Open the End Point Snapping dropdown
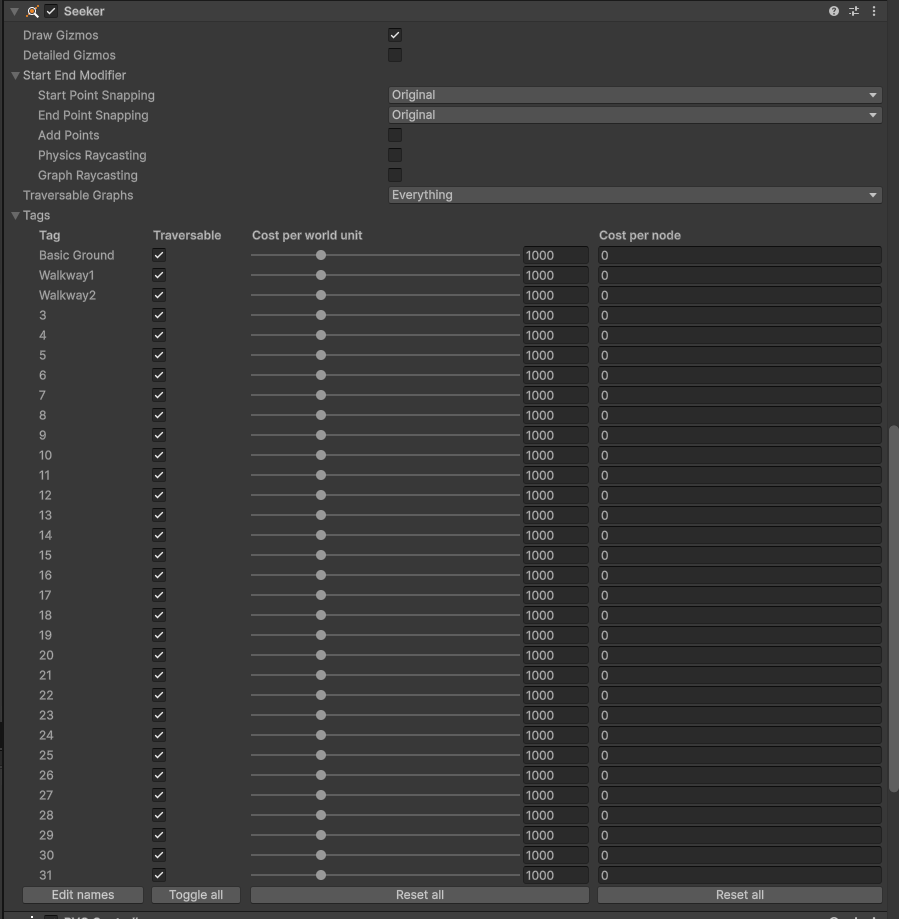Image resolution: width=899 pixels, height=919 pixels. tap(634, 115)
